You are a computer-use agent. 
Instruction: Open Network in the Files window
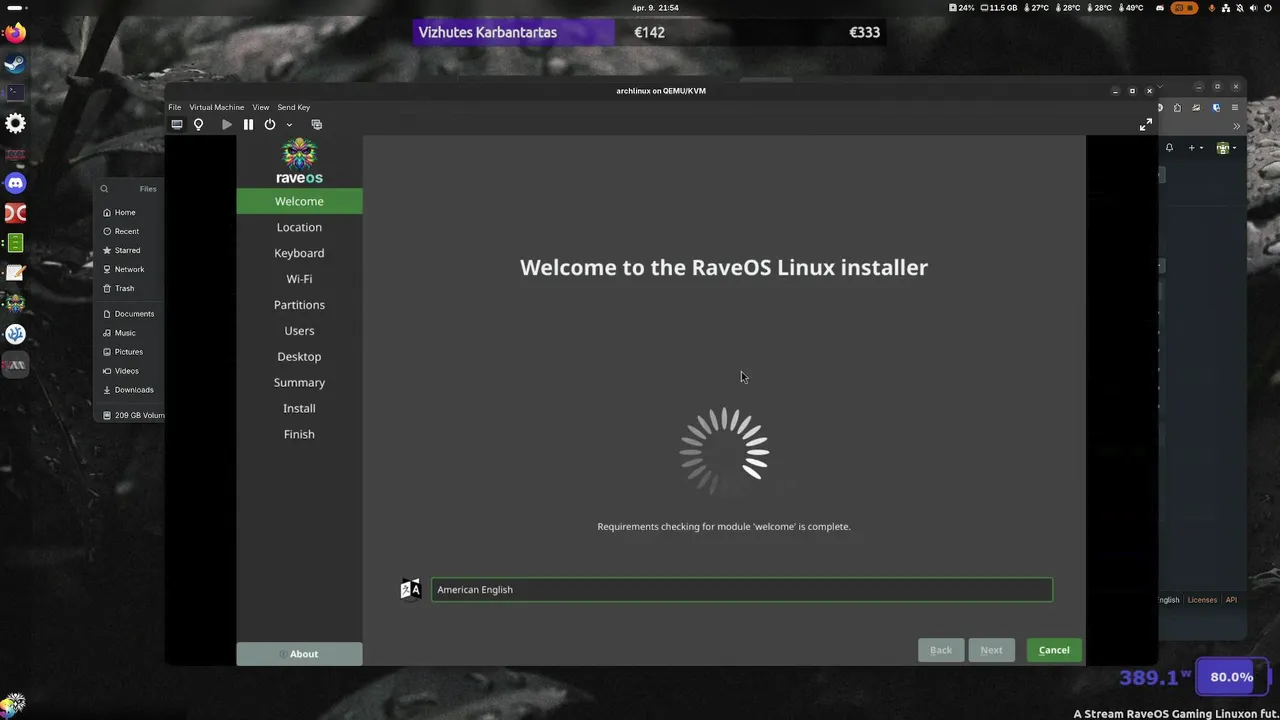[129, 269]
